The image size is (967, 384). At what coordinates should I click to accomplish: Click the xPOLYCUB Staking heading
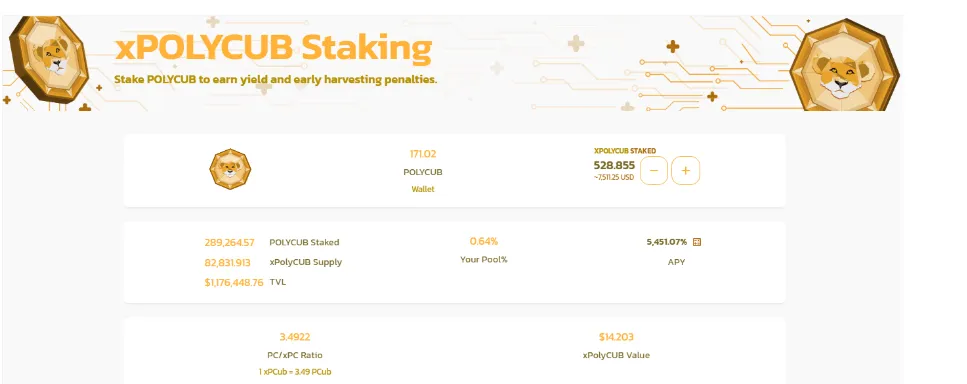point(273,48)
